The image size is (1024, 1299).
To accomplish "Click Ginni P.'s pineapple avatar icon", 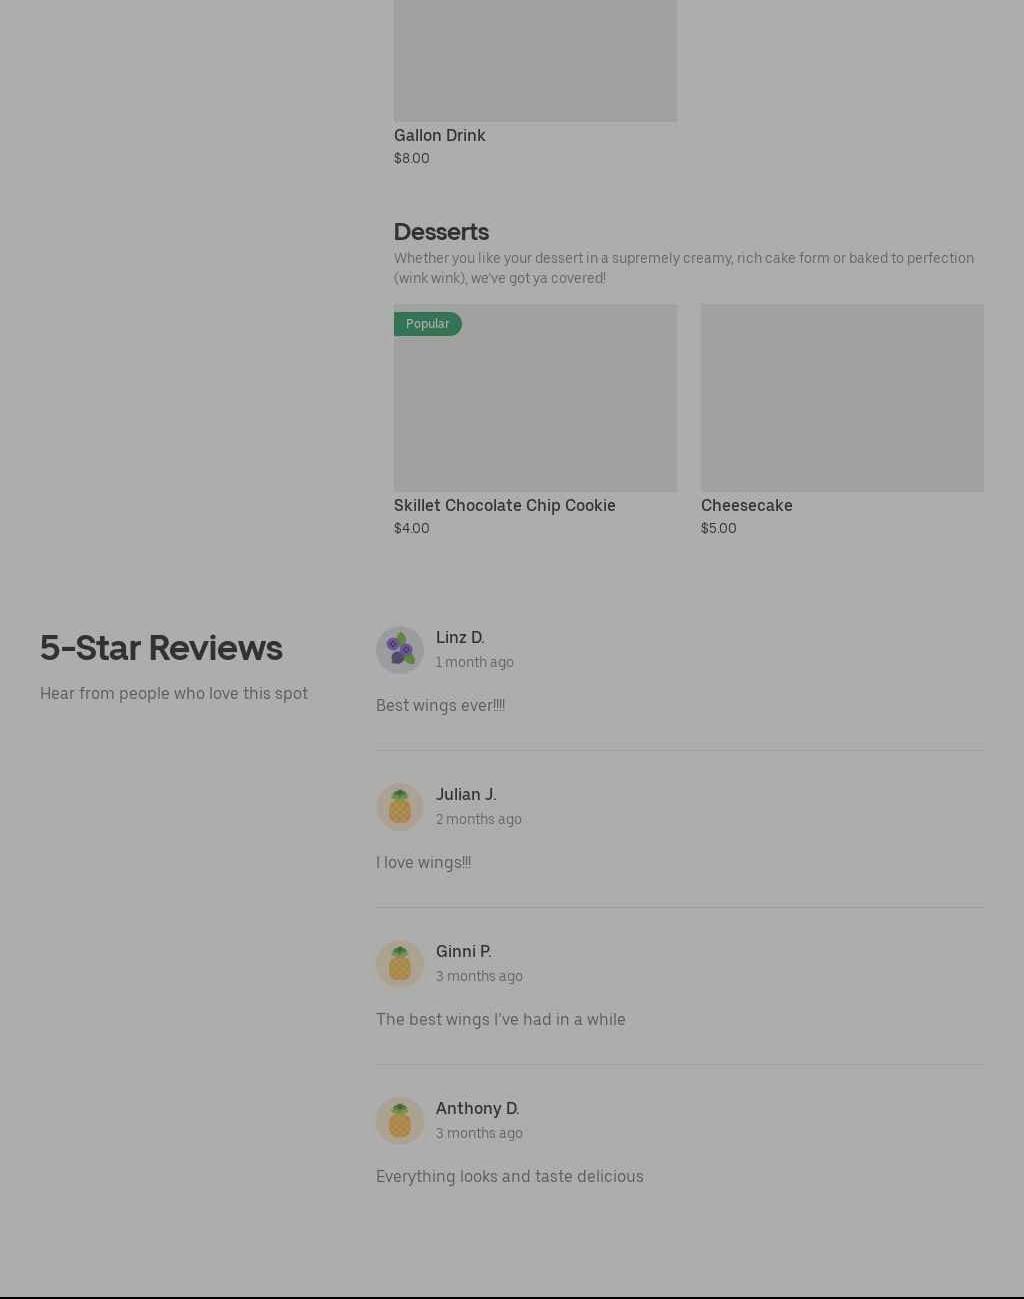I will click(400, 964).
